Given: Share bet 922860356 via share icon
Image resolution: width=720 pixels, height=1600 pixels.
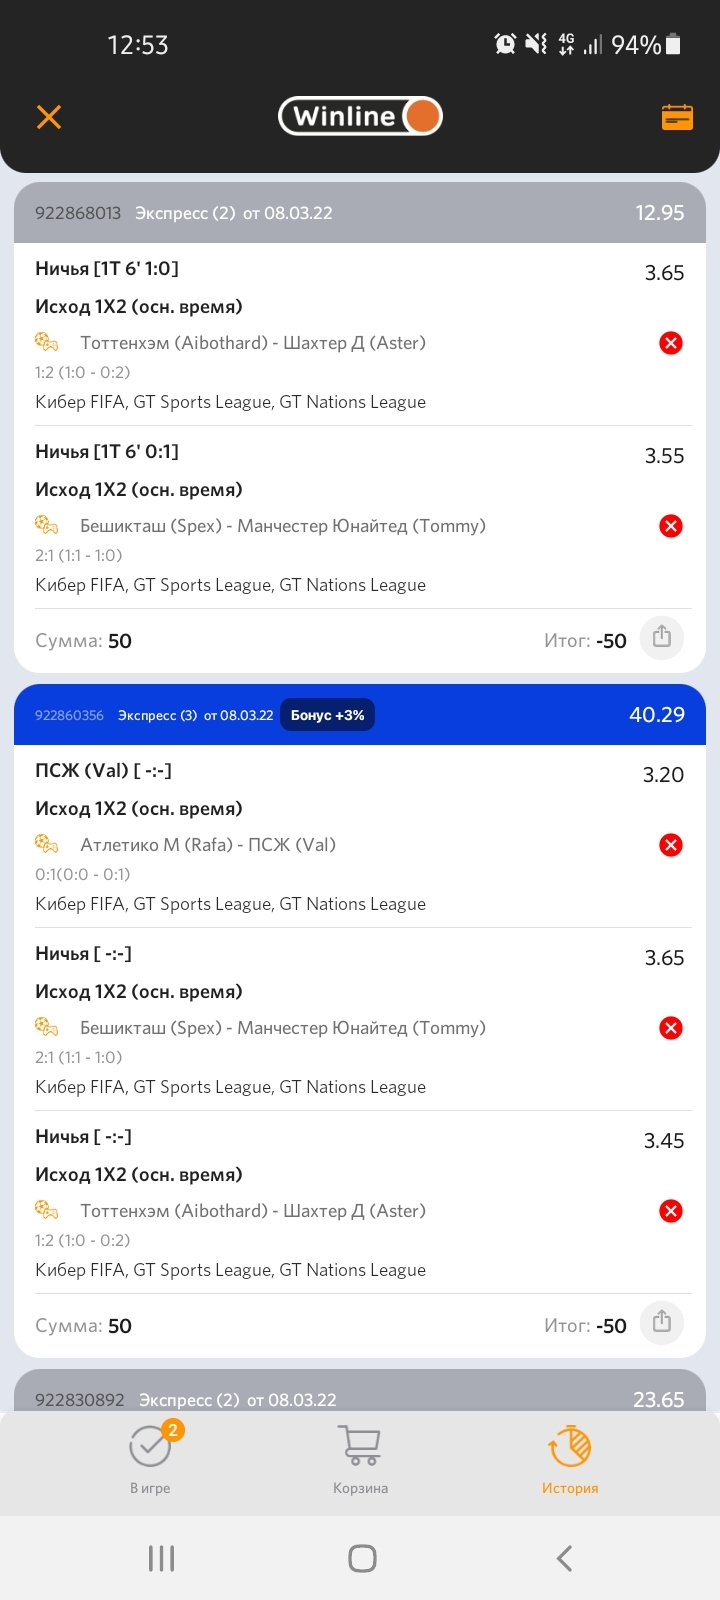Looking at the screenshot, I should [x=661, y=1323].
